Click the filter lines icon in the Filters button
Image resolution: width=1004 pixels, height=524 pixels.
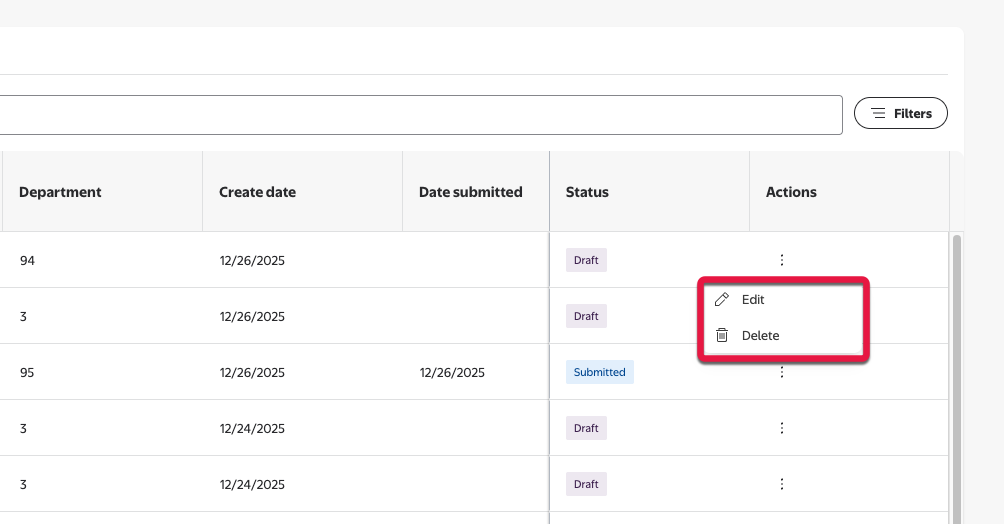pos(878,114)
